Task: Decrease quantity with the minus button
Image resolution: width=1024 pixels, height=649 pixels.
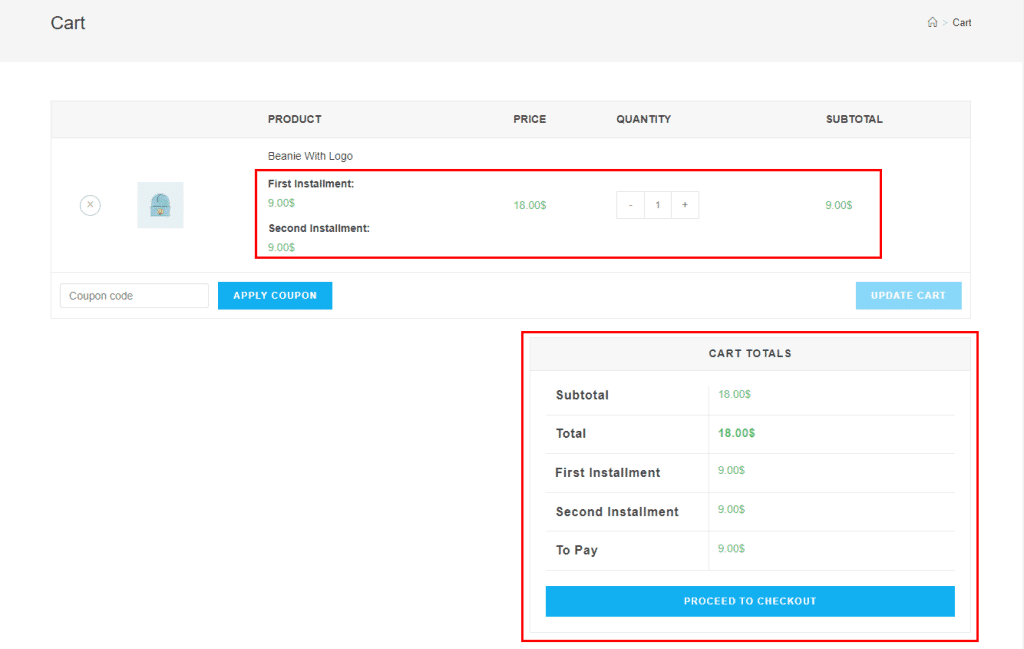Action: (x=630, y=204)
